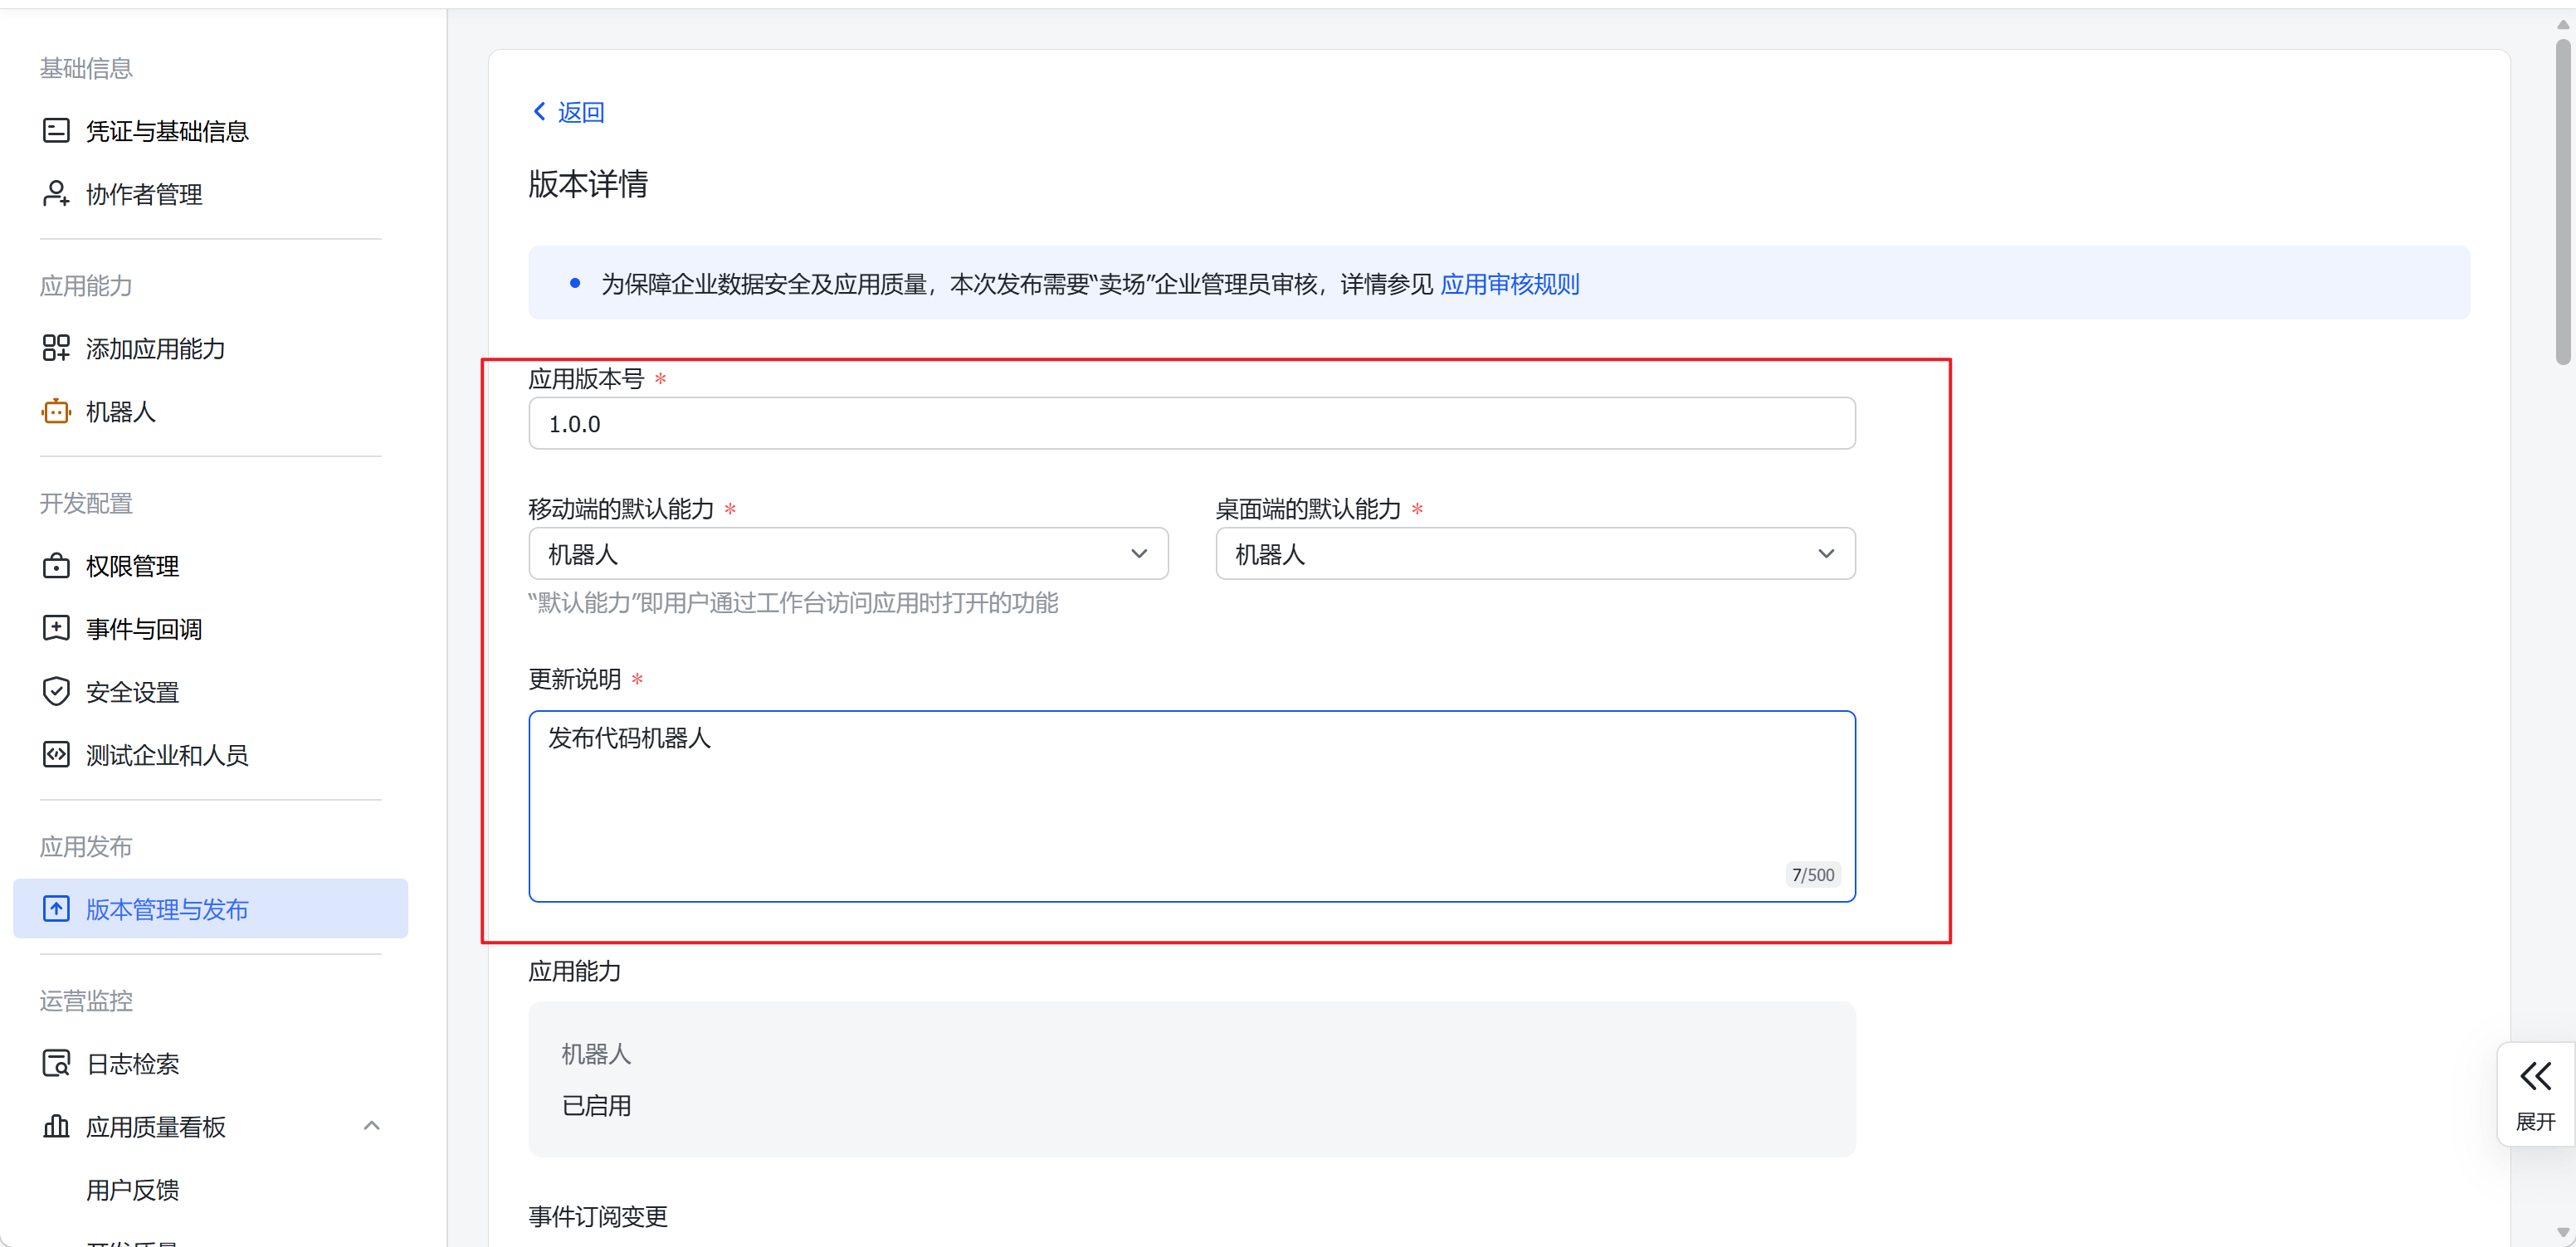
Task: Click into the 更新说明 text area
Action: (x=1190, y=805)
